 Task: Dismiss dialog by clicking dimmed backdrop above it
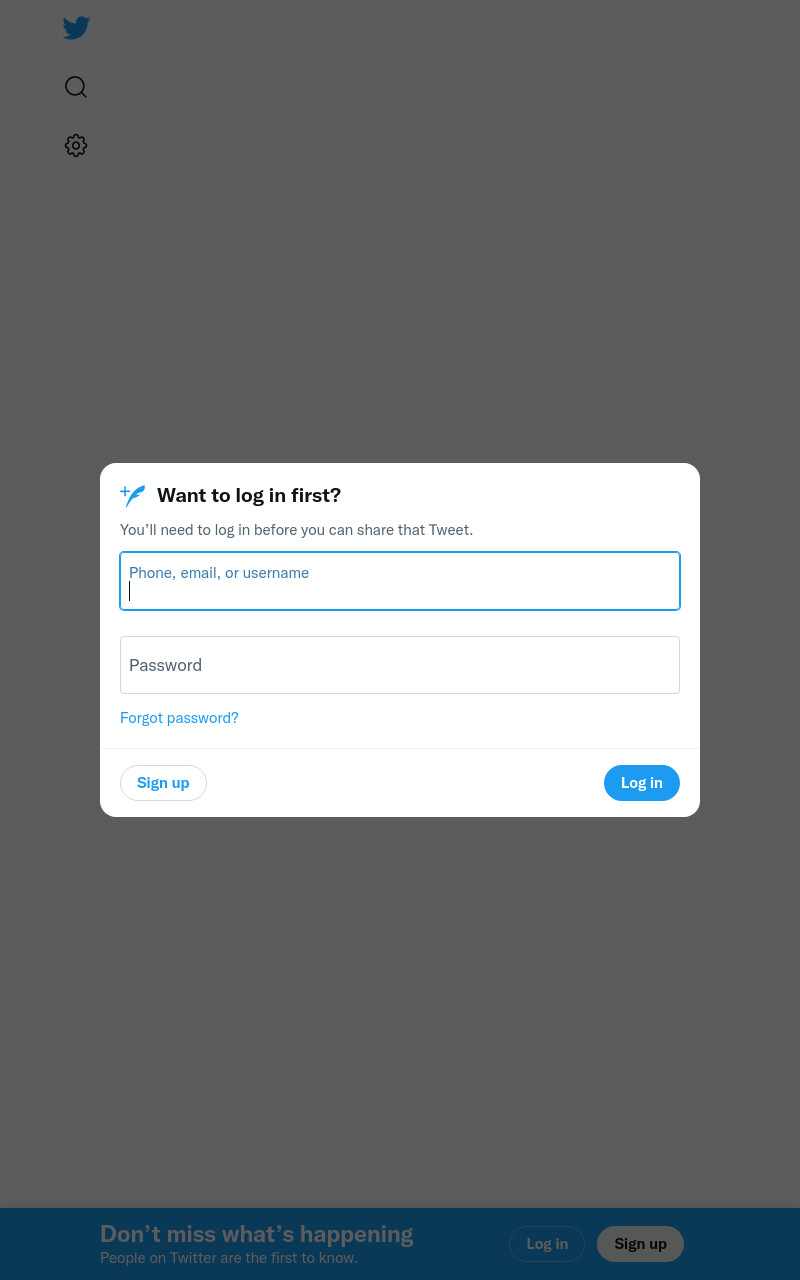(x=400, y=300)
